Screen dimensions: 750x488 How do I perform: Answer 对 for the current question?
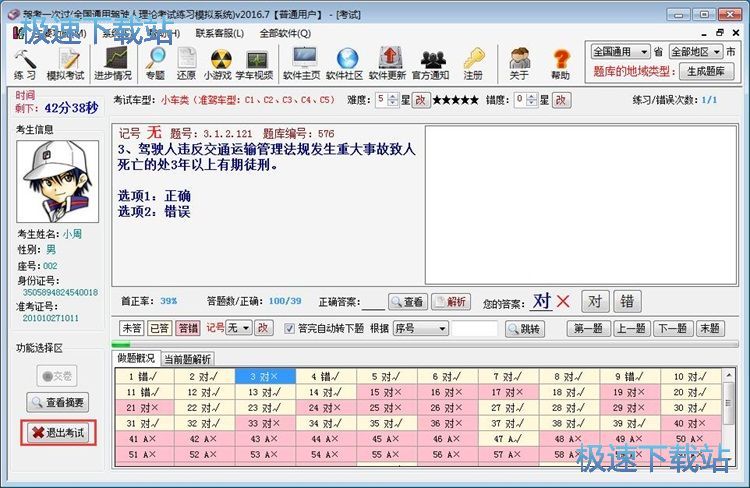[x=595, y=302]
